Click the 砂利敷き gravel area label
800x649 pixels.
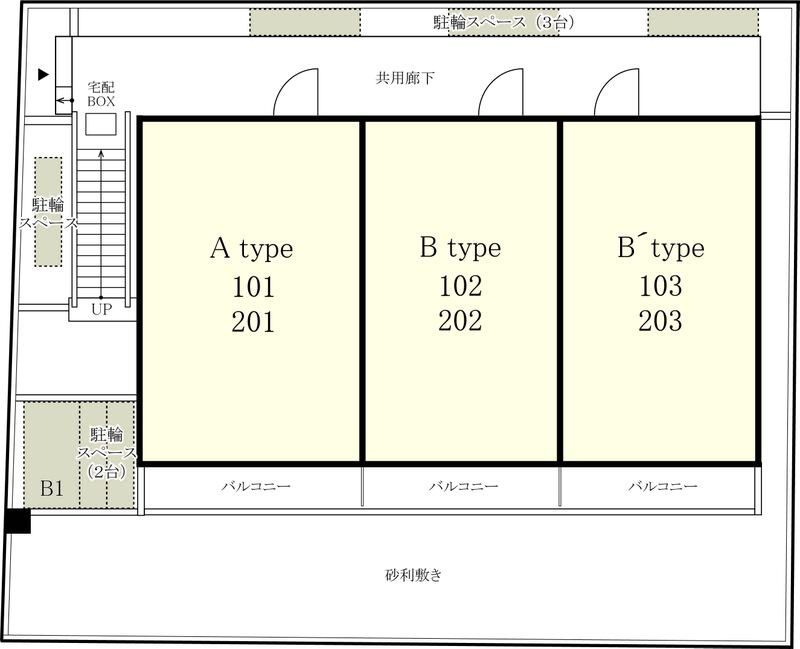pos(413,576)
